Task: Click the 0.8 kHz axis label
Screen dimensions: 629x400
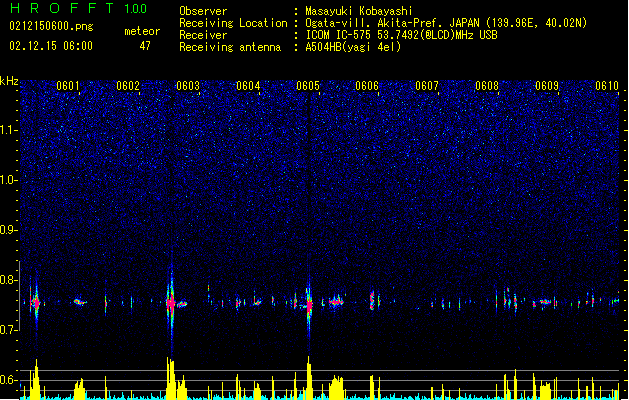Action: [x=9, y=280]
